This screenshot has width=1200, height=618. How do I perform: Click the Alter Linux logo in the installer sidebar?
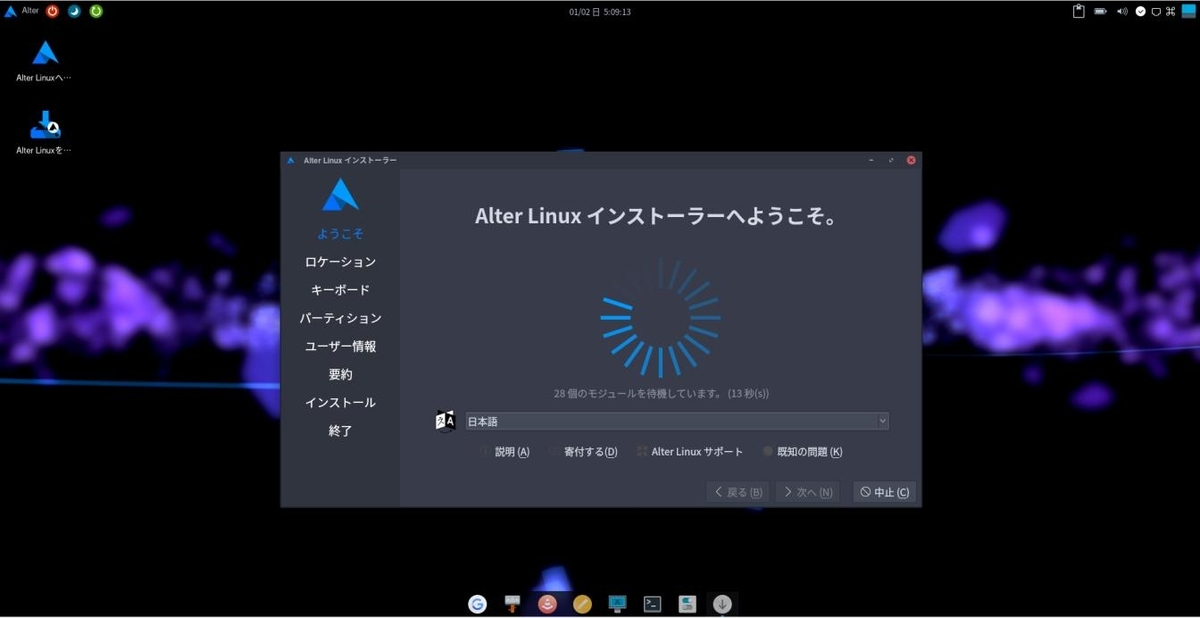coord(340,194)
